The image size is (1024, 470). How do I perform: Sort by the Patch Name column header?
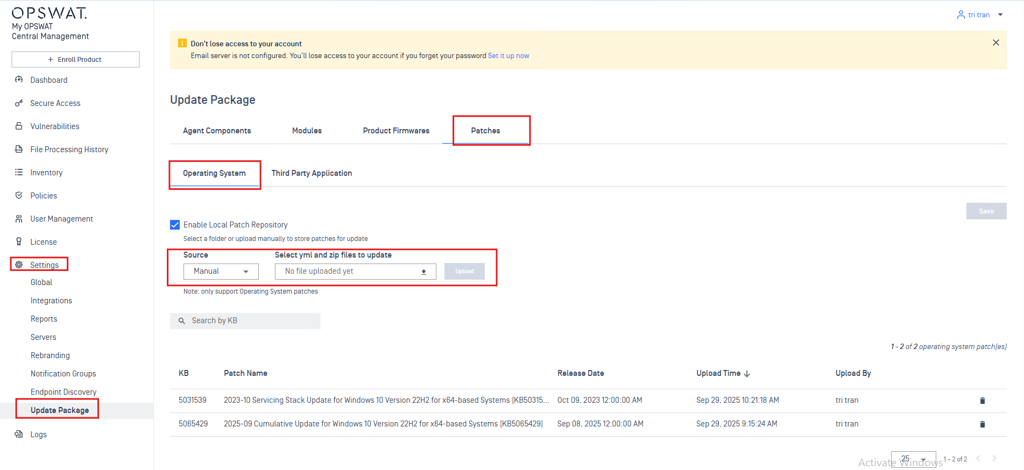pyautogui.click(x=246, y=373)
